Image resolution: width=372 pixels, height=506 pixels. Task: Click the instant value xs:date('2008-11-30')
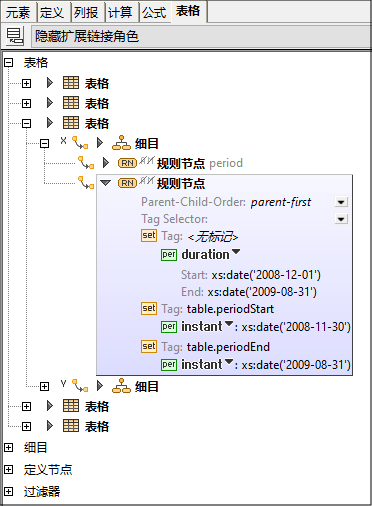296,327
